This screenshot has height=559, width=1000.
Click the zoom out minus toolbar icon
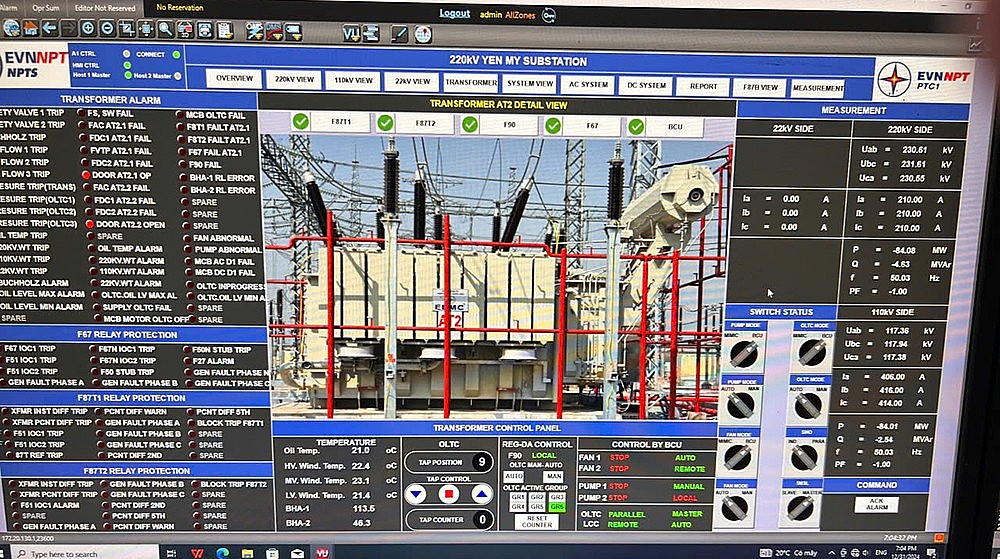pos(107,29)
